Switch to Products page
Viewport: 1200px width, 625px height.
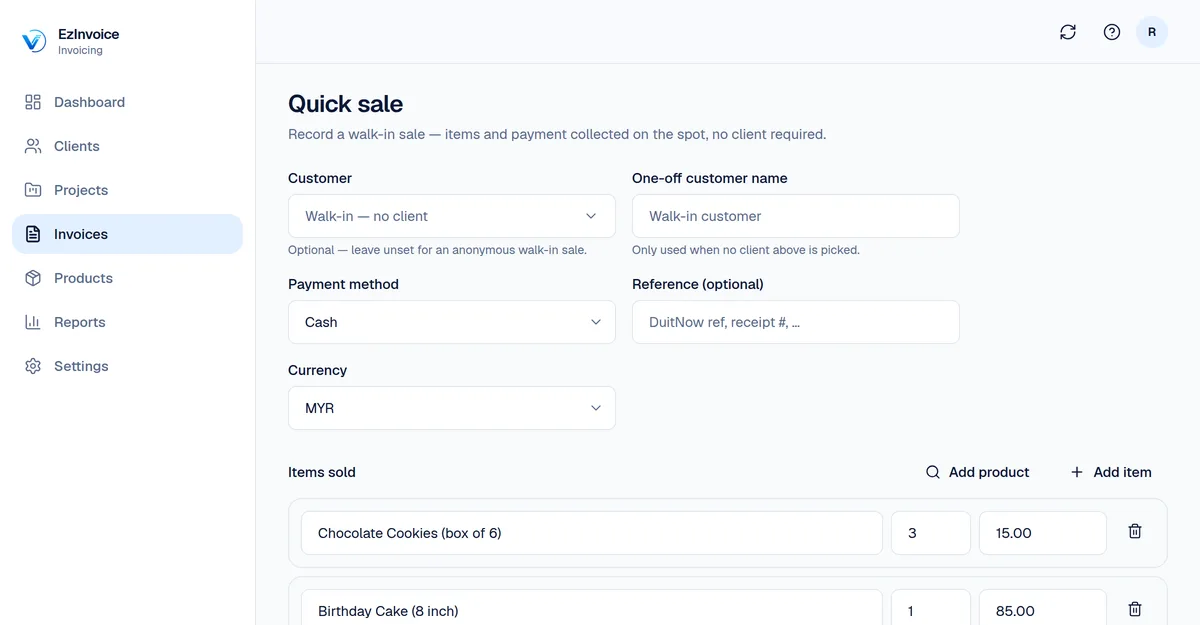click(127, 278)
